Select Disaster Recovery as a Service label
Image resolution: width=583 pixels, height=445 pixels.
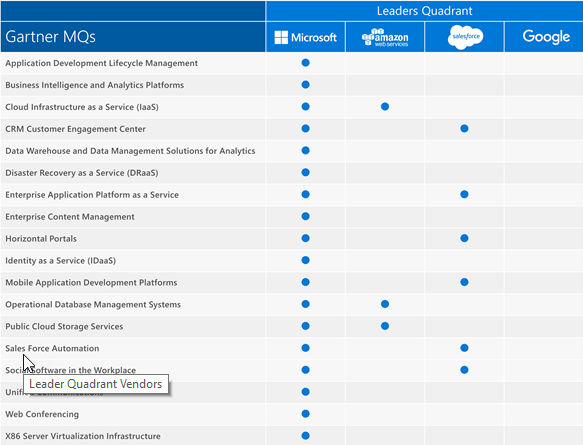(x=82, y=173)
